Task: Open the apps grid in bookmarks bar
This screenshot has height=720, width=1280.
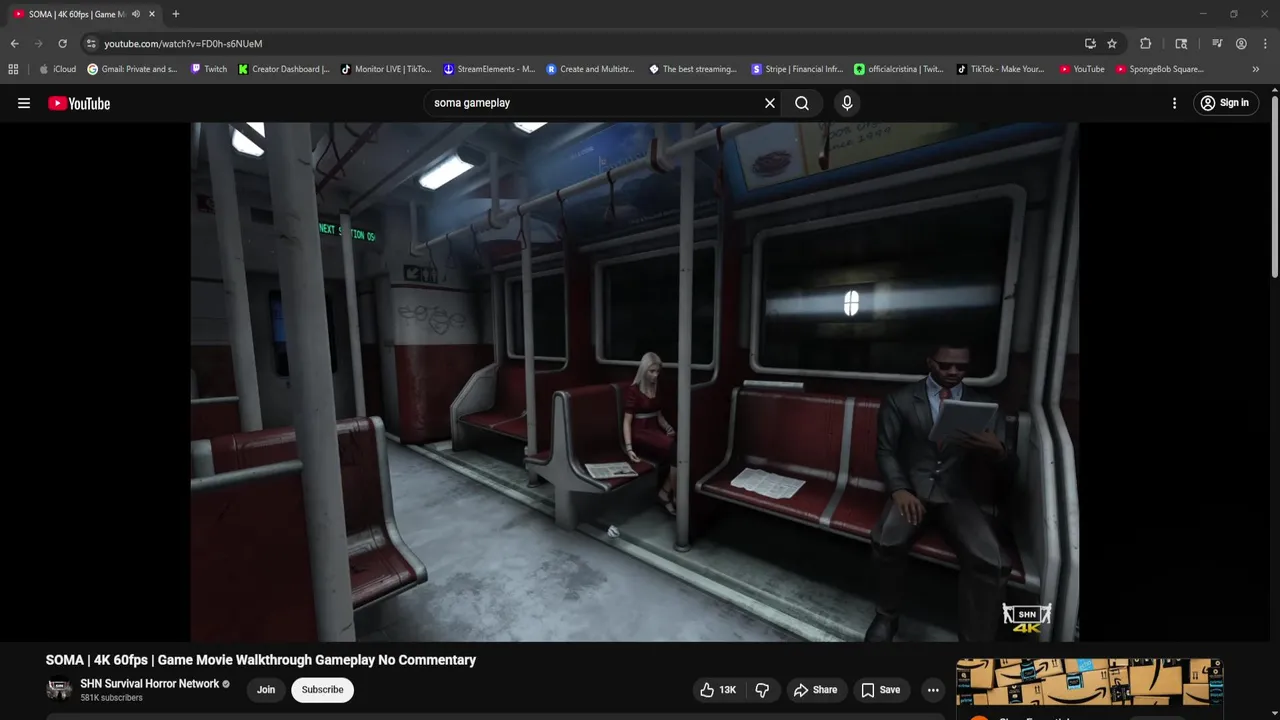Action: pyautogui.click(x=13, y=69)
